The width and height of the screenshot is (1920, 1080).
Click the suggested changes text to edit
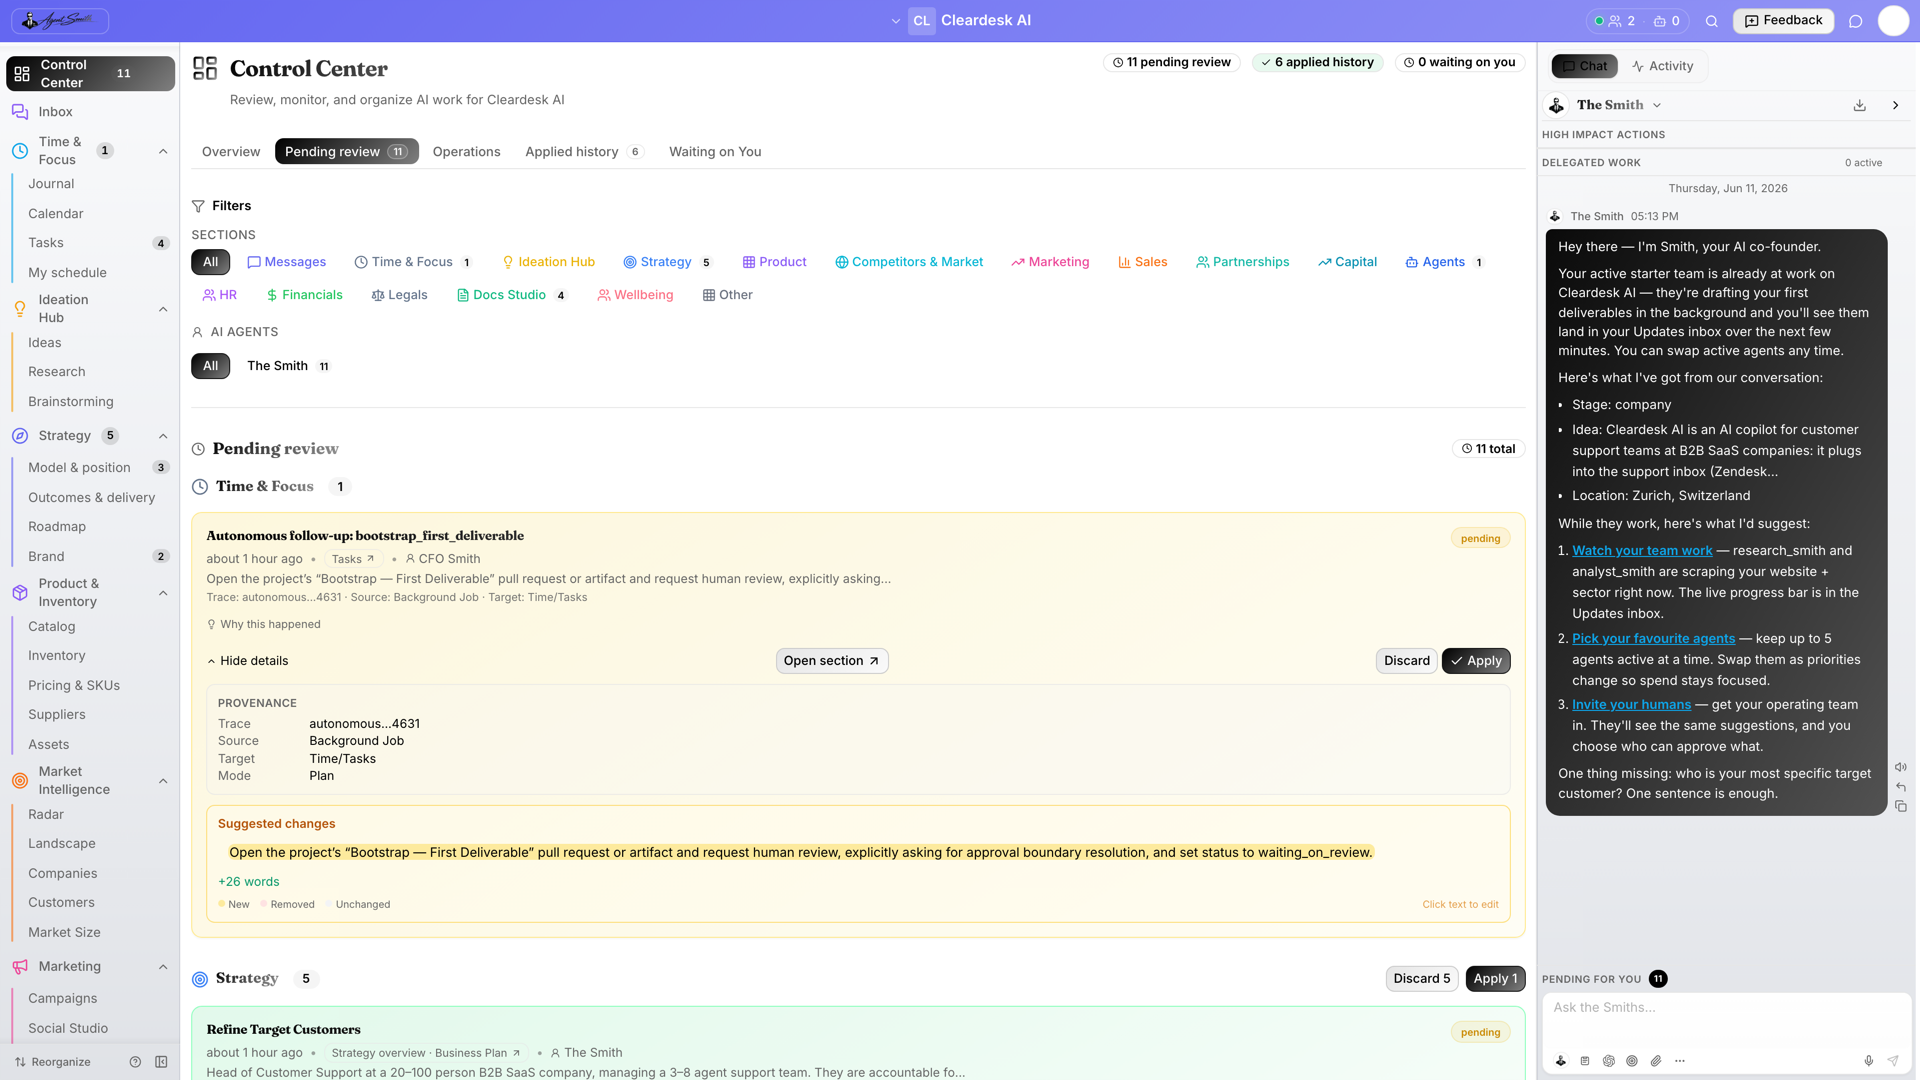click(800, 853)
